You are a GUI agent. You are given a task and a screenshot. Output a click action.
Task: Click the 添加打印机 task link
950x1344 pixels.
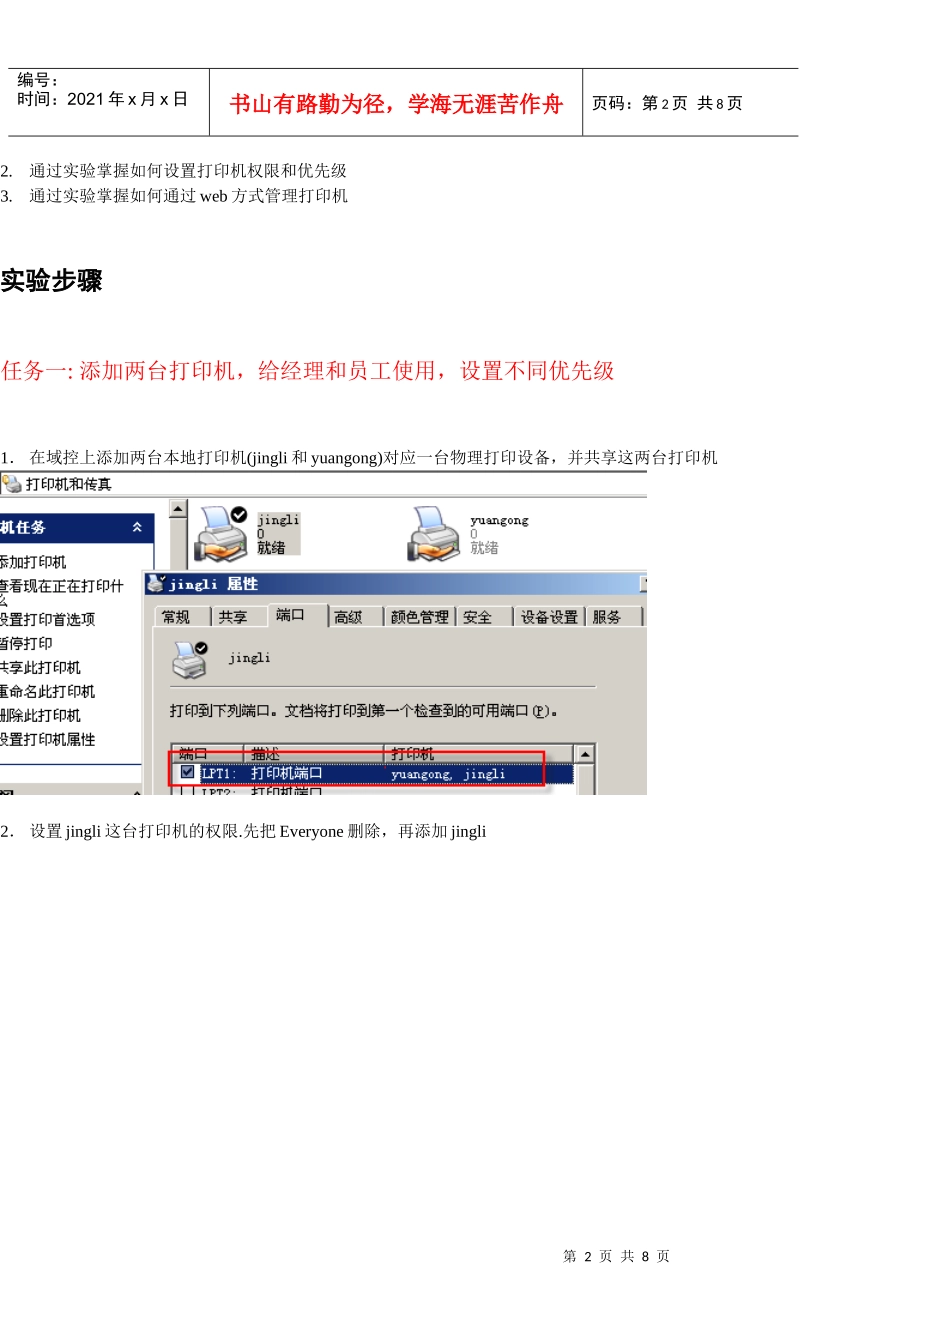(33, 562)
